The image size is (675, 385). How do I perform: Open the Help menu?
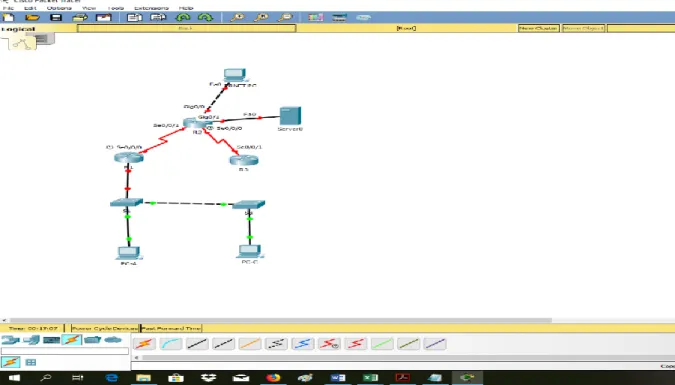(186, 8)
